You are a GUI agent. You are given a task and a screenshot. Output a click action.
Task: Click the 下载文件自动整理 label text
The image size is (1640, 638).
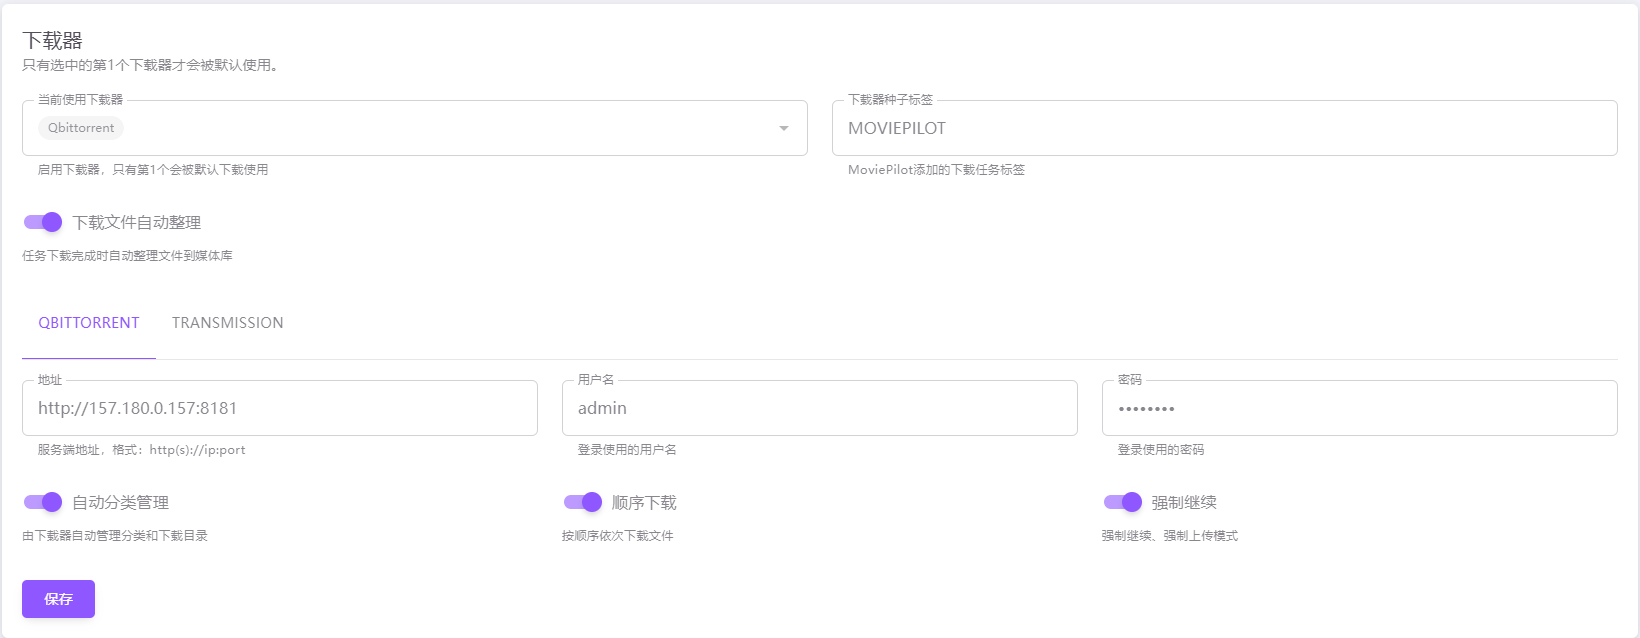click(x=136, y=223)
